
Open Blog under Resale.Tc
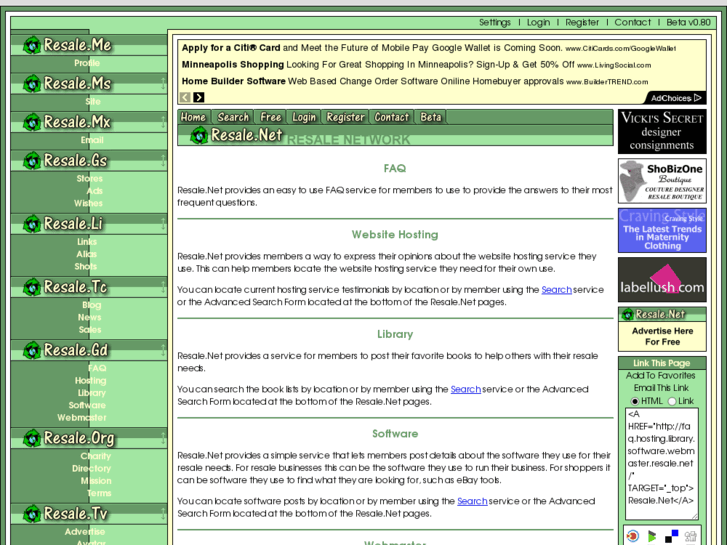pos(91,305)
